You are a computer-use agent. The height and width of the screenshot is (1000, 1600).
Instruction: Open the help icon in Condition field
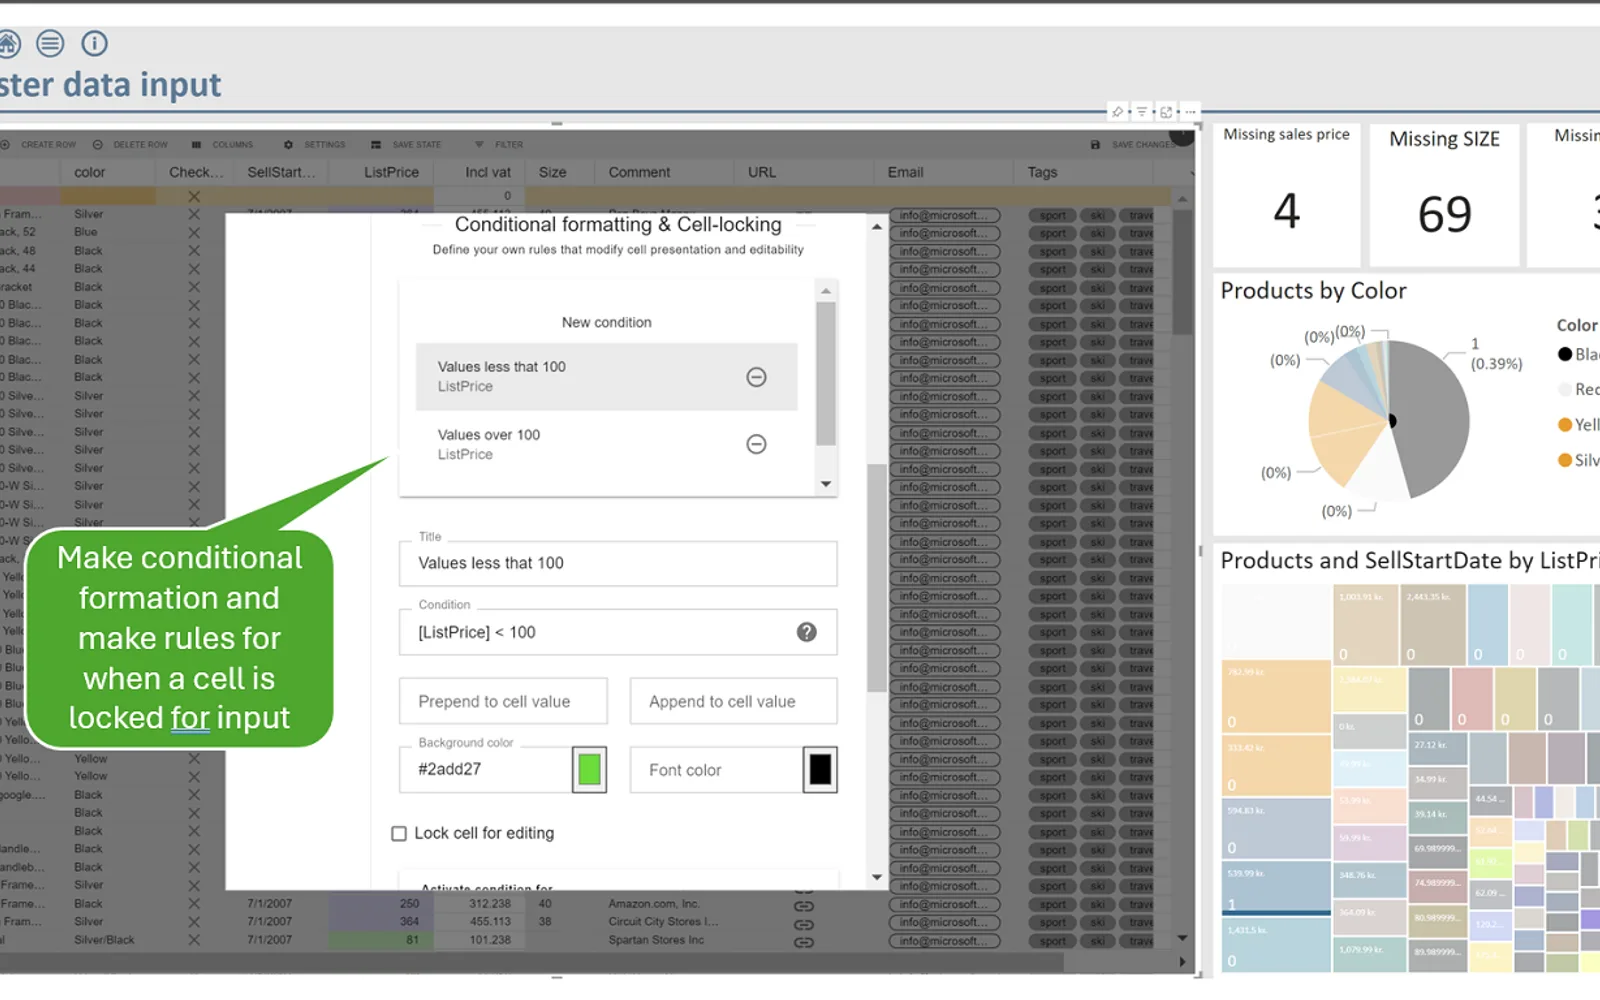807,632
